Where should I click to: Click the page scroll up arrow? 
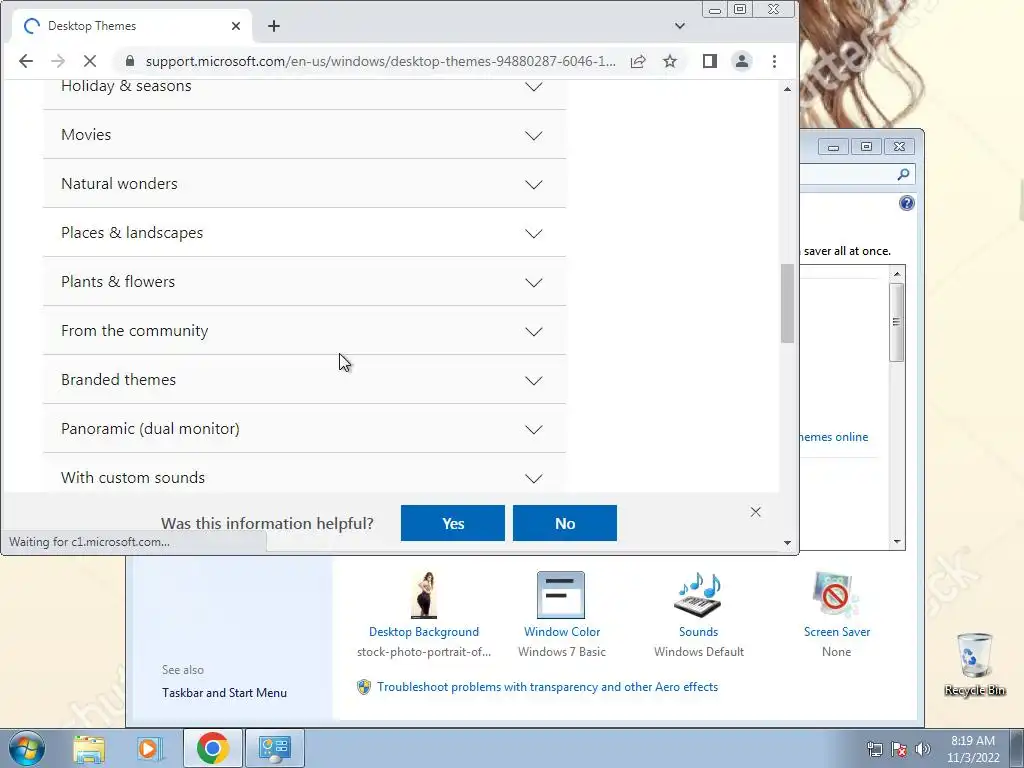coord(788,89)
